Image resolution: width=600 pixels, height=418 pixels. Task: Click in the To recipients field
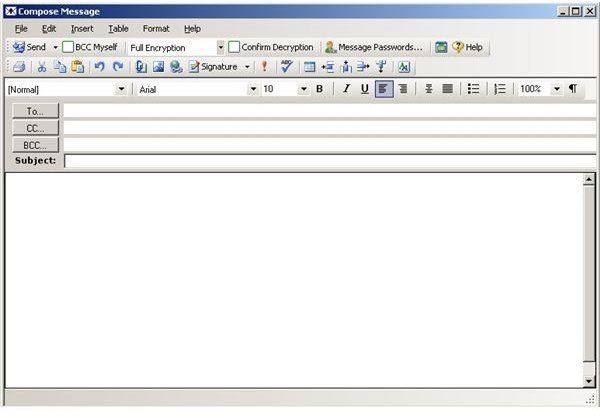330,111
